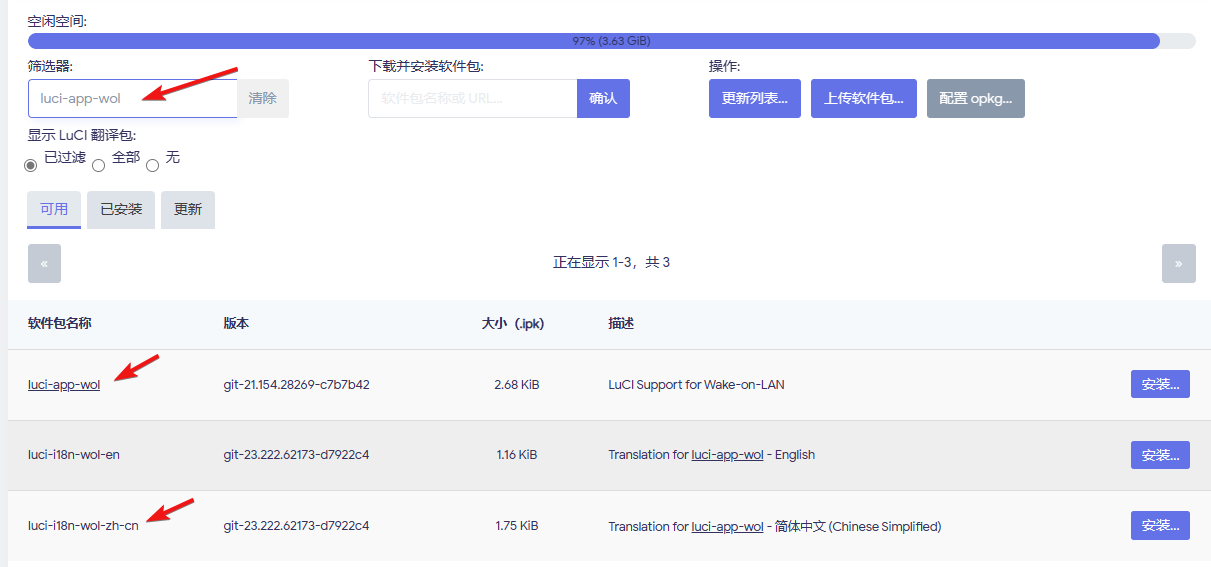Install the luci-i18n-wol-en package

[x=1160, y=455]
